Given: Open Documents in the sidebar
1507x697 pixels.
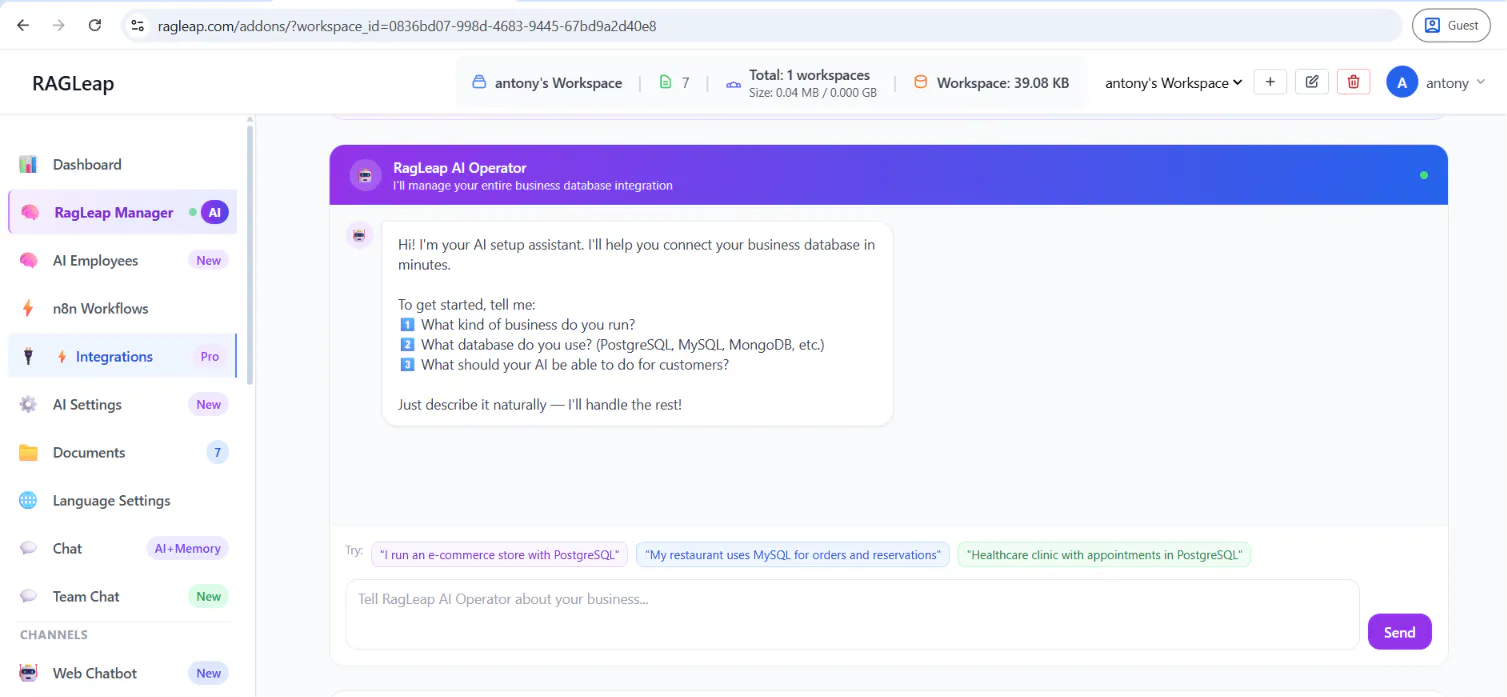Looking at the screenshot, I should [x=122, y=452].
